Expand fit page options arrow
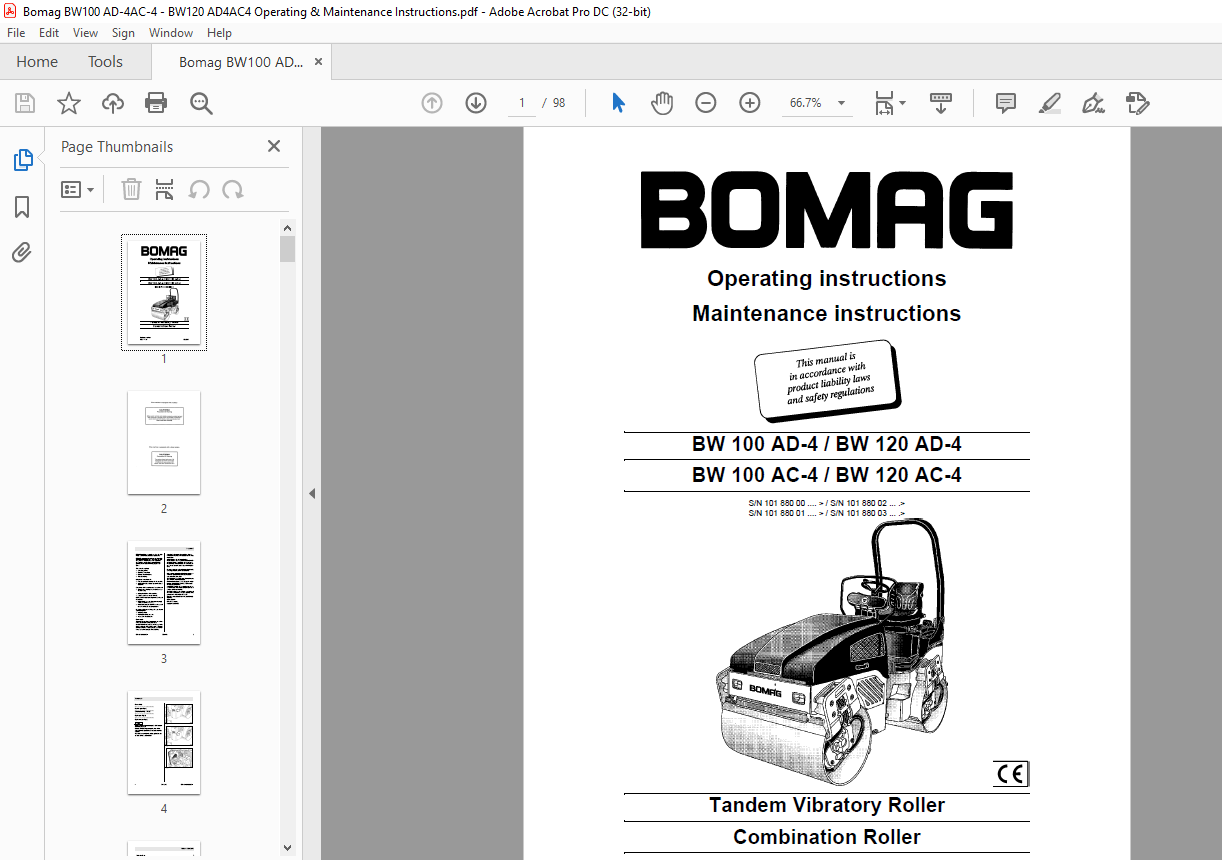The width and height of the screenshot is (1222, 860). tap(902, 103)
